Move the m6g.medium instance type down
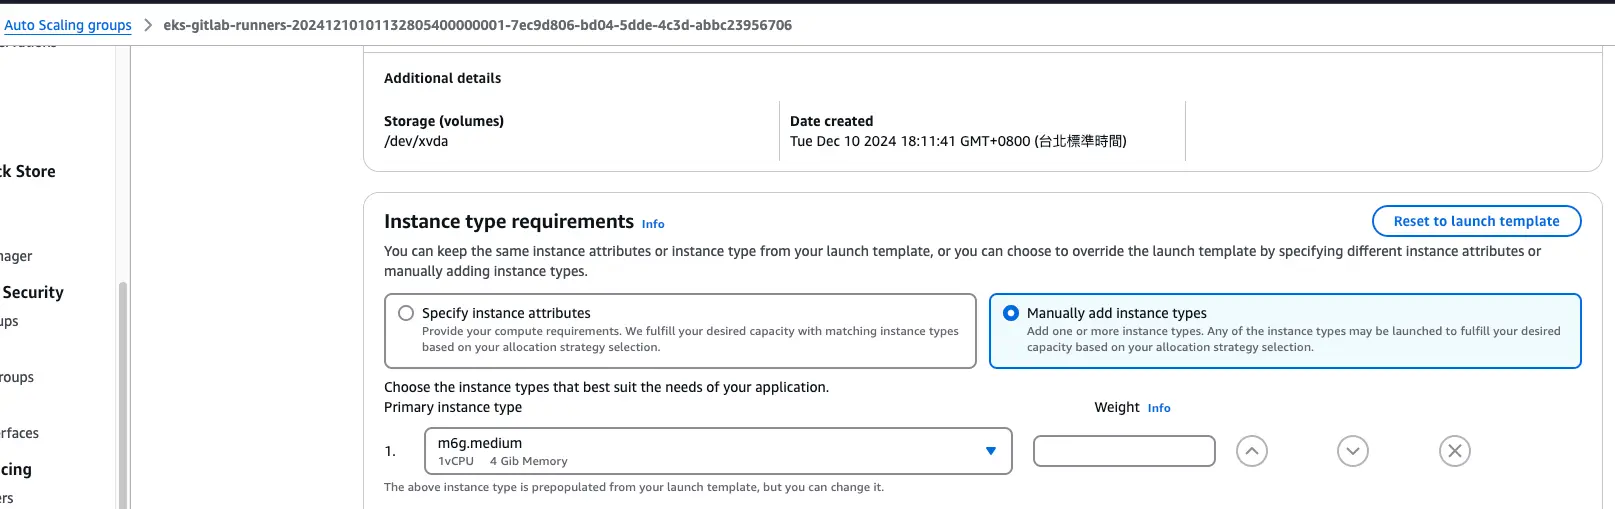The height and width of the screenshot is (509, 1615). (1352, 451)
